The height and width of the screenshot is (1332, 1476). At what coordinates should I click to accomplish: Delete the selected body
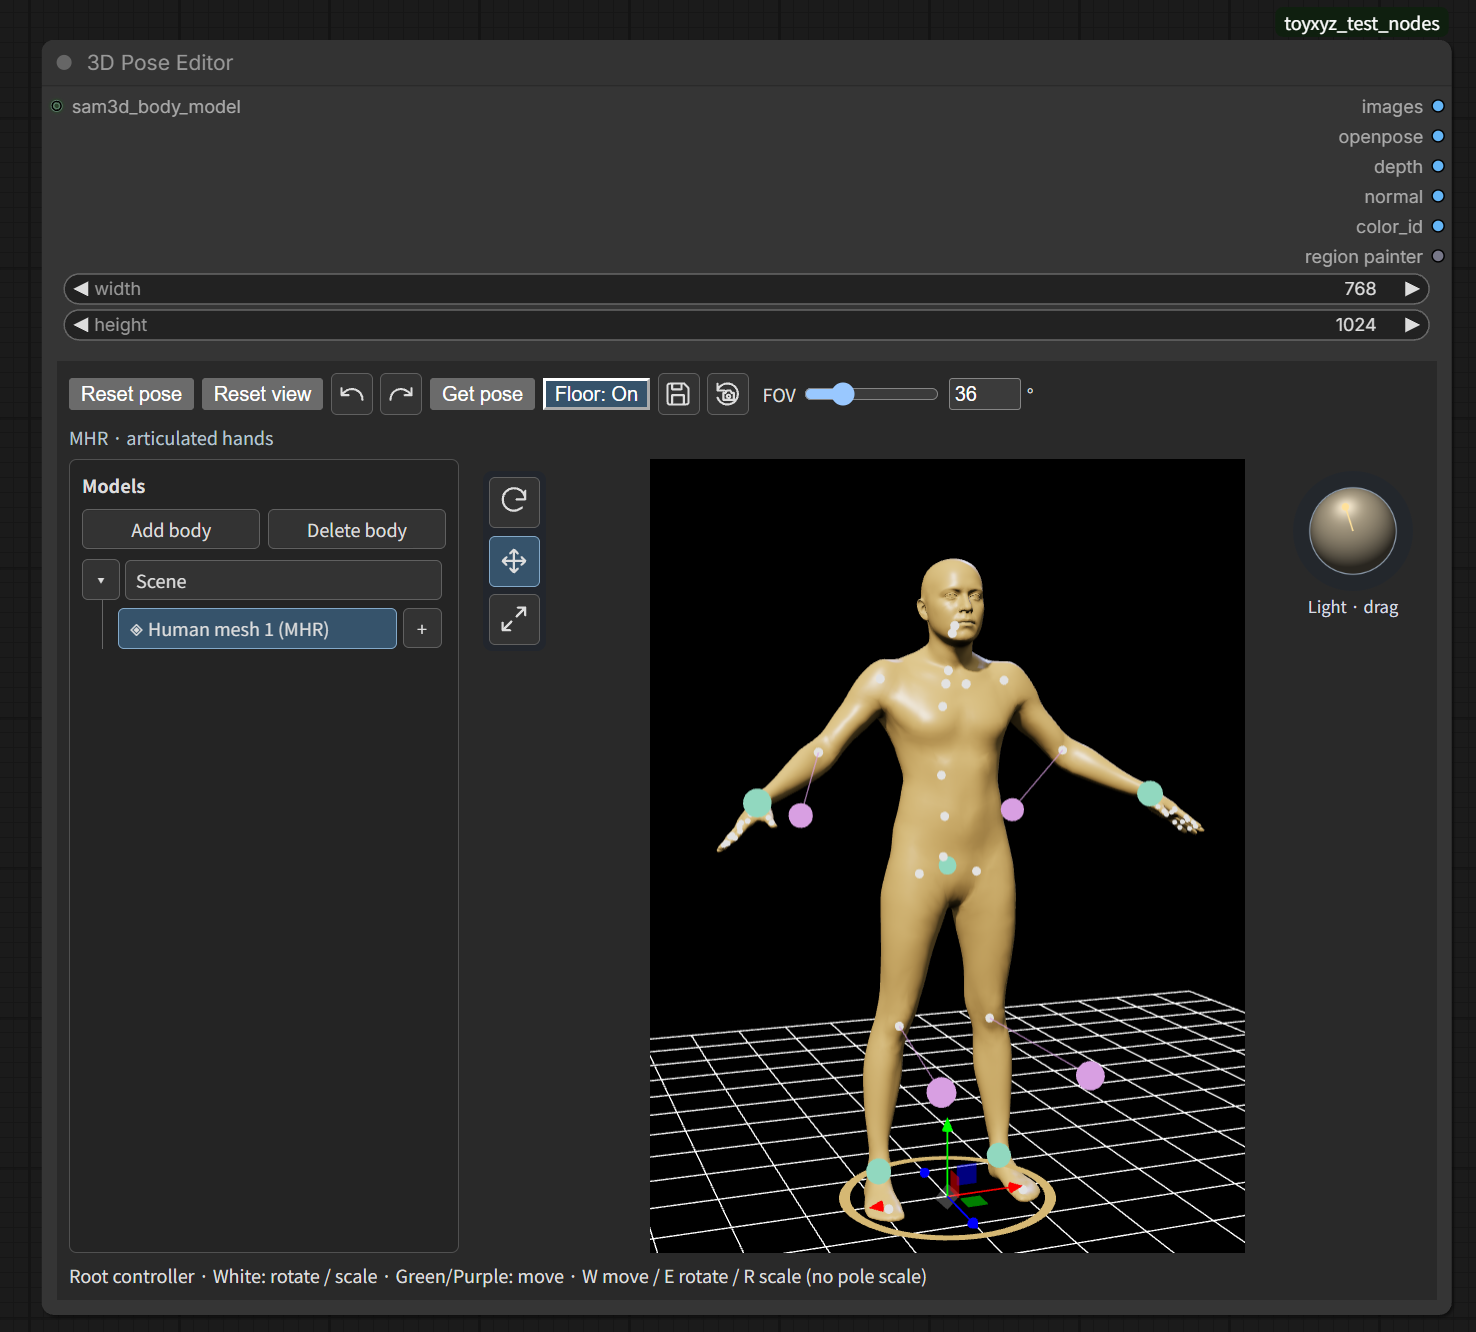(x=357, y=530)
